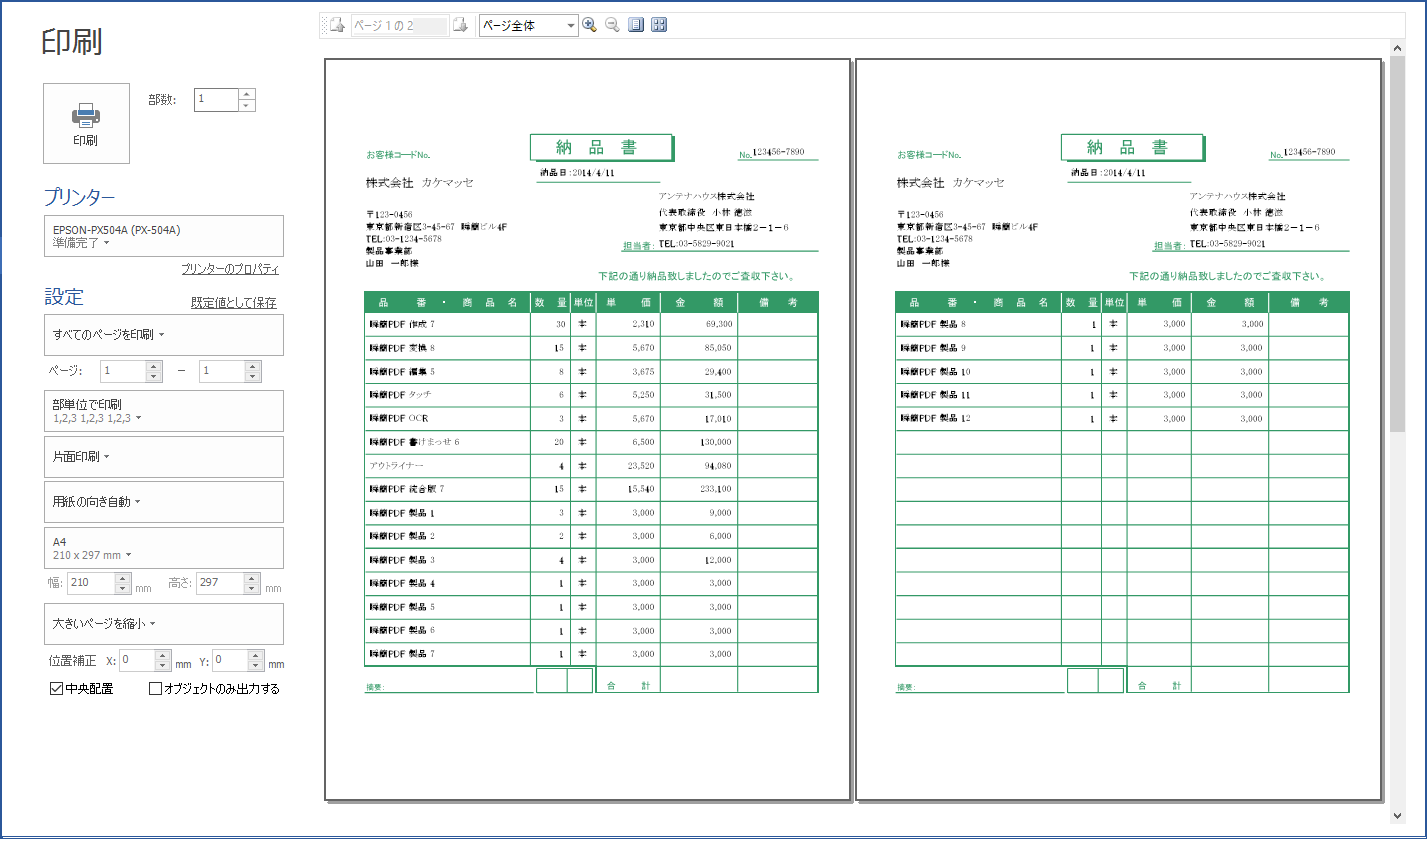Open the EPSON-PX504A printer dropdown
This screenshot has width=1428, height=841.
coord(164,236)
